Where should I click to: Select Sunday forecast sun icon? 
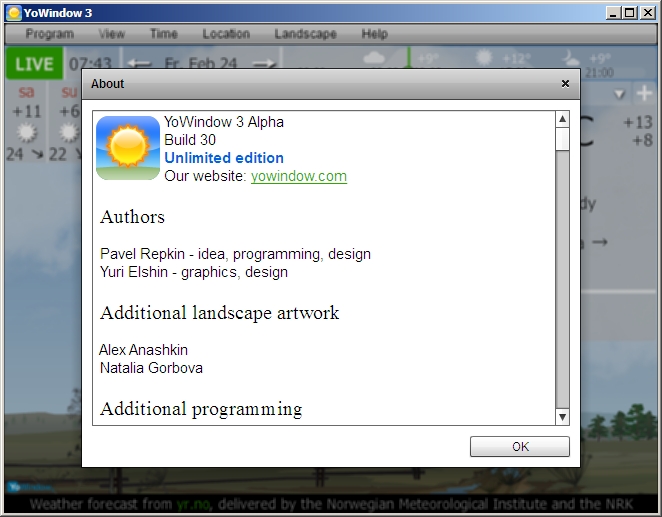pos(69,132)
